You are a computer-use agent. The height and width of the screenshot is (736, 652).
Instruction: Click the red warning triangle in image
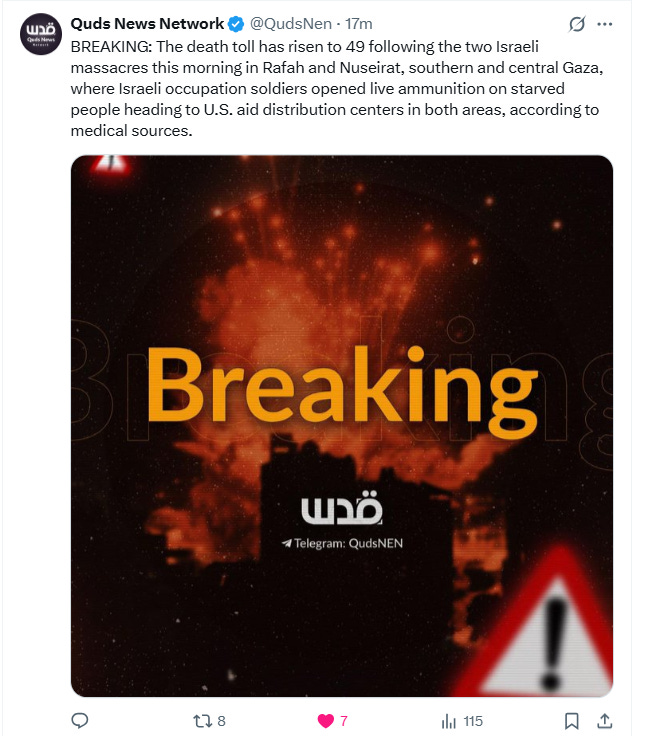pos(547,629)
